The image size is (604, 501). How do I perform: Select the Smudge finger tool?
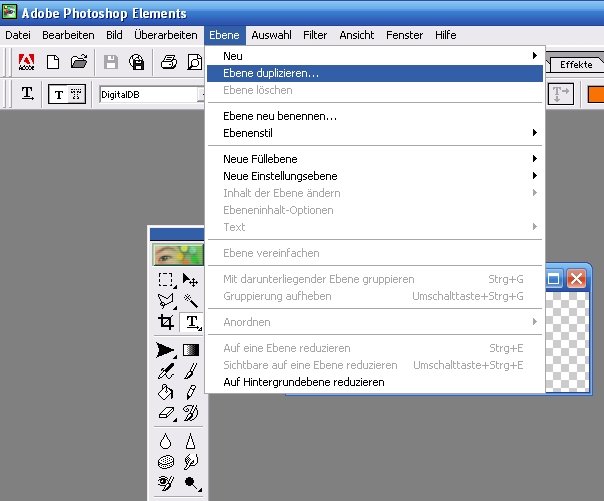(191, 461)
